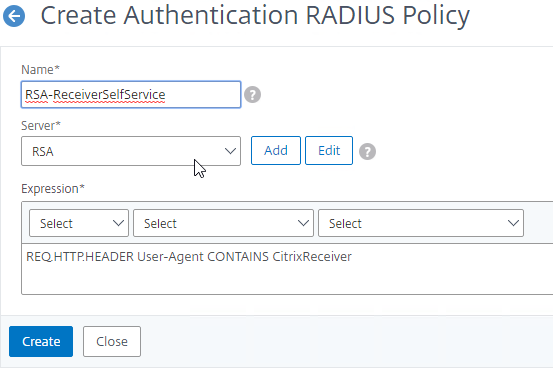Focus the Name field containing RSA-ReceiverSelfService
Image resolution: width=553 pixels, height=368 pixels.
(x=131, y=95)
